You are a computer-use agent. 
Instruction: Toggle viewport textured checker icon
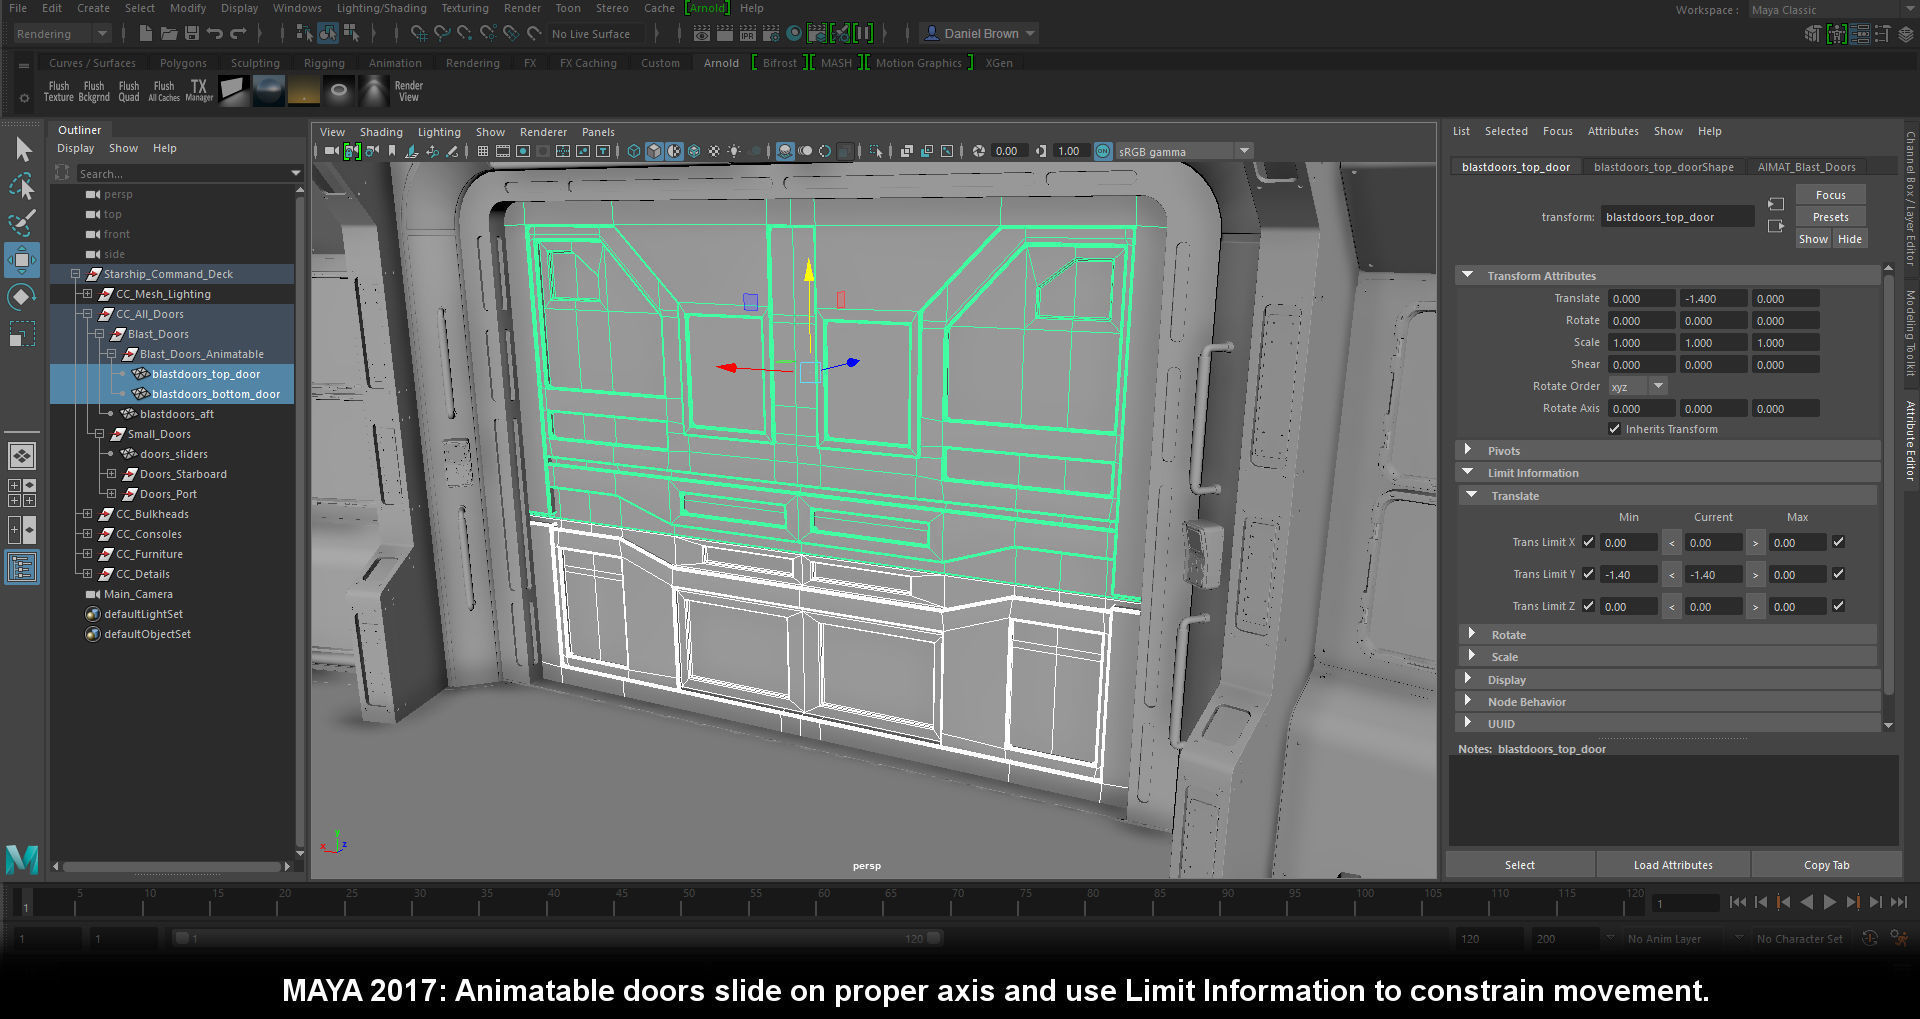[714, 152]
